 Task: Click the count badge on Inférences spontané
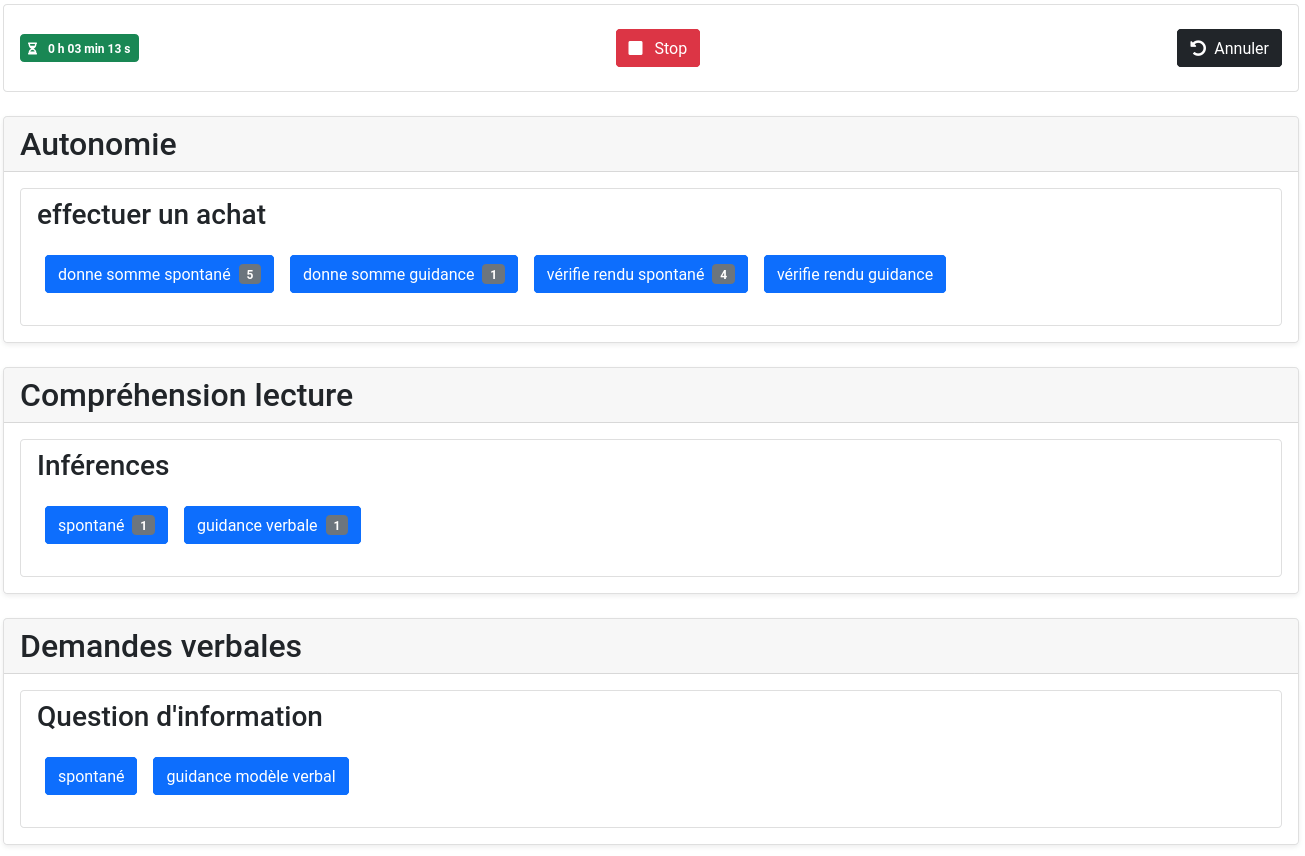(143, 525)
